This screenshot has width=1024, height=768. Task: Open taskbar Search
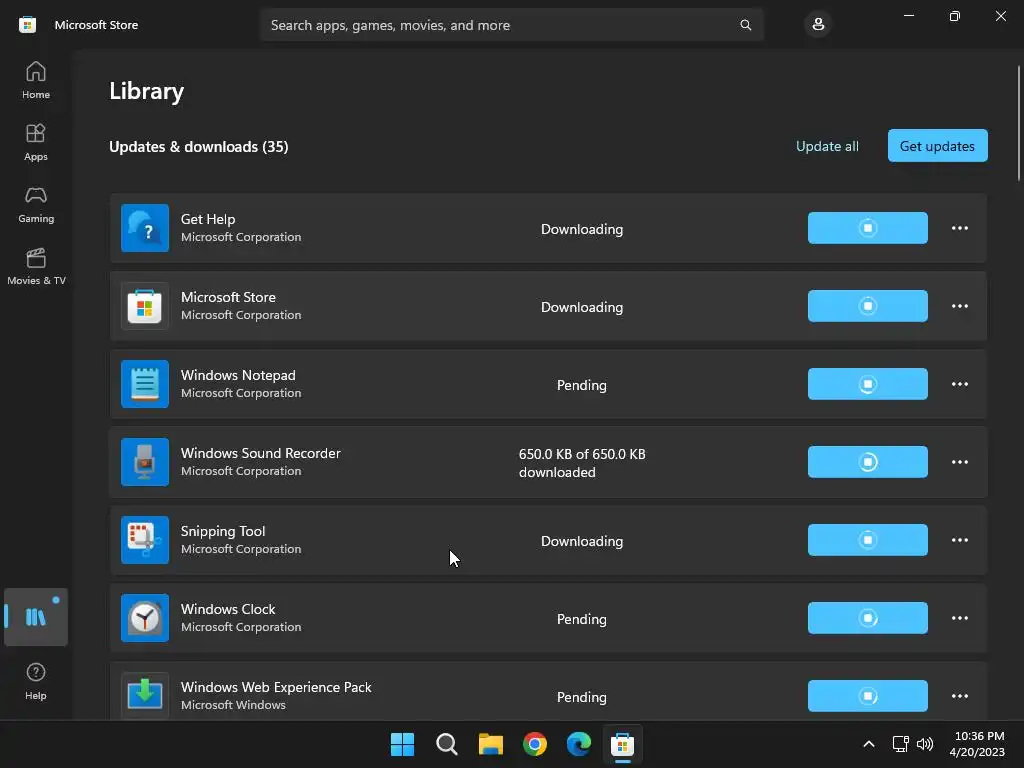pos(447,744)
